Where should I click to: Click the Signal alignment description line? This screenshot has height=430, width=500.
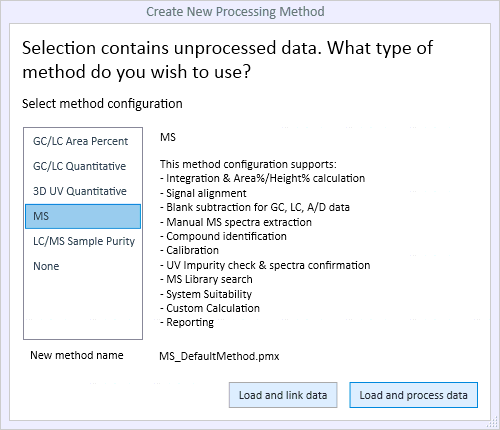point(203,193)
